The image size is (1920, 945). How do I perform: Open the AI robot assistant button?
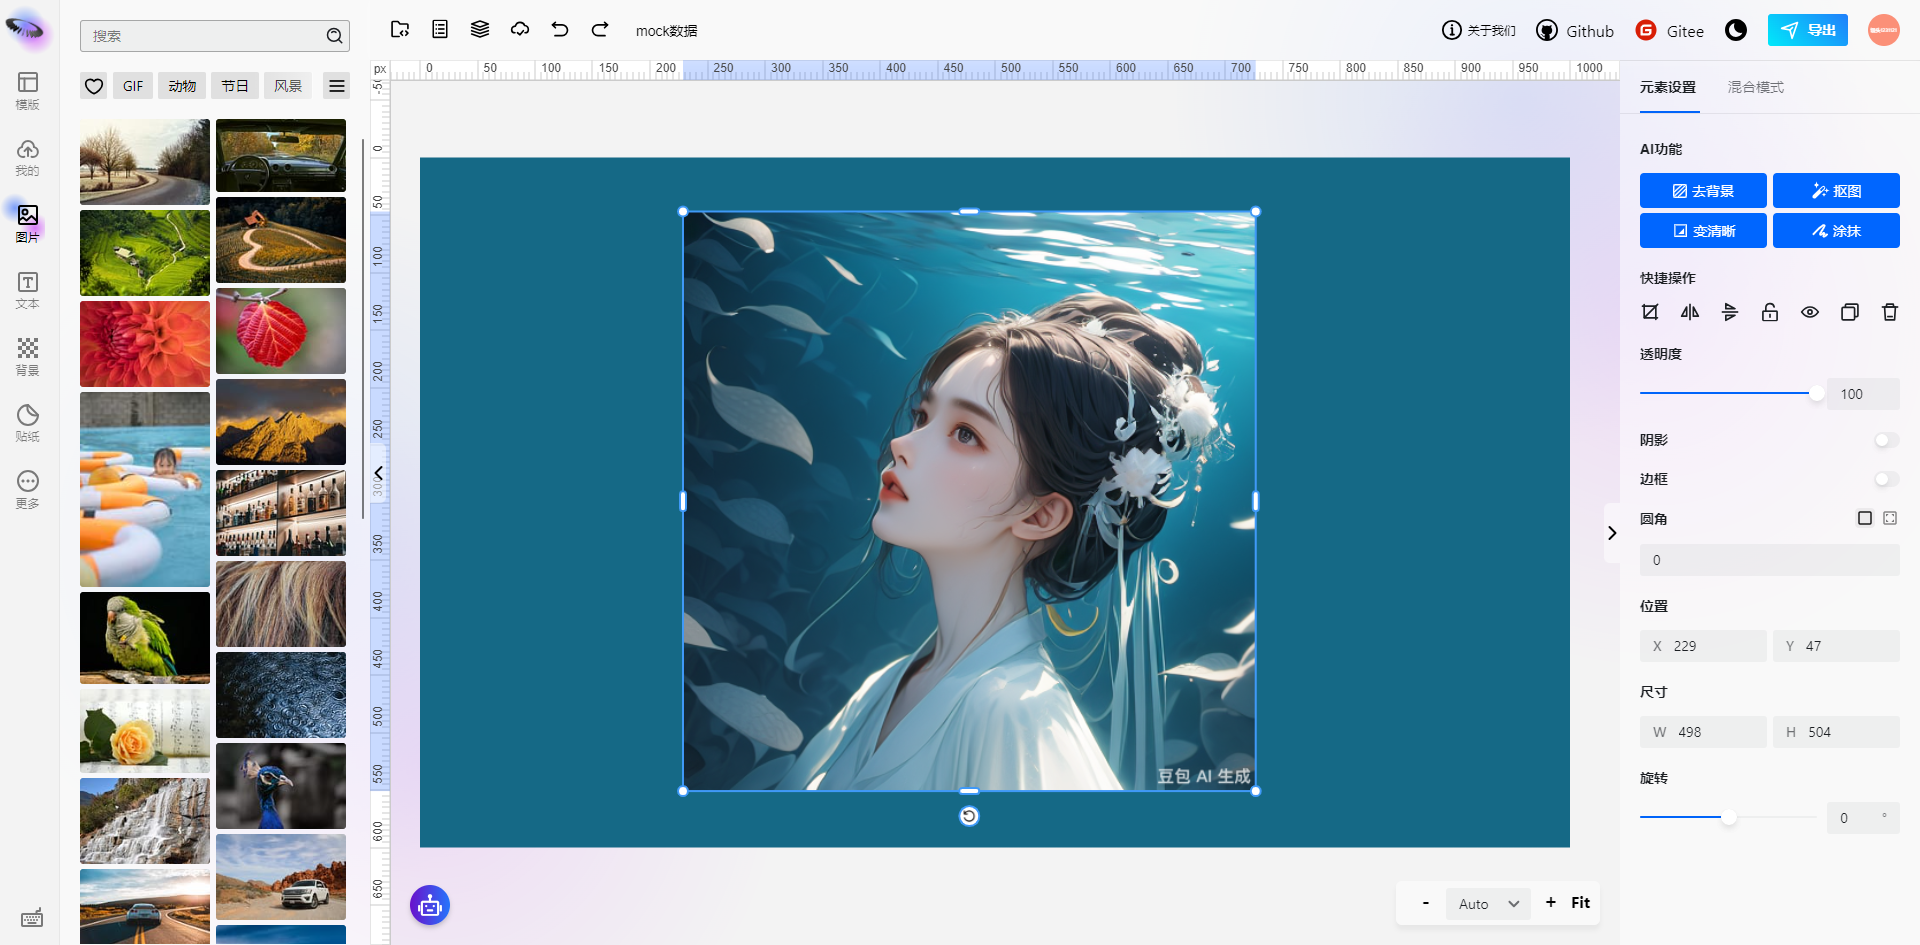430,905
